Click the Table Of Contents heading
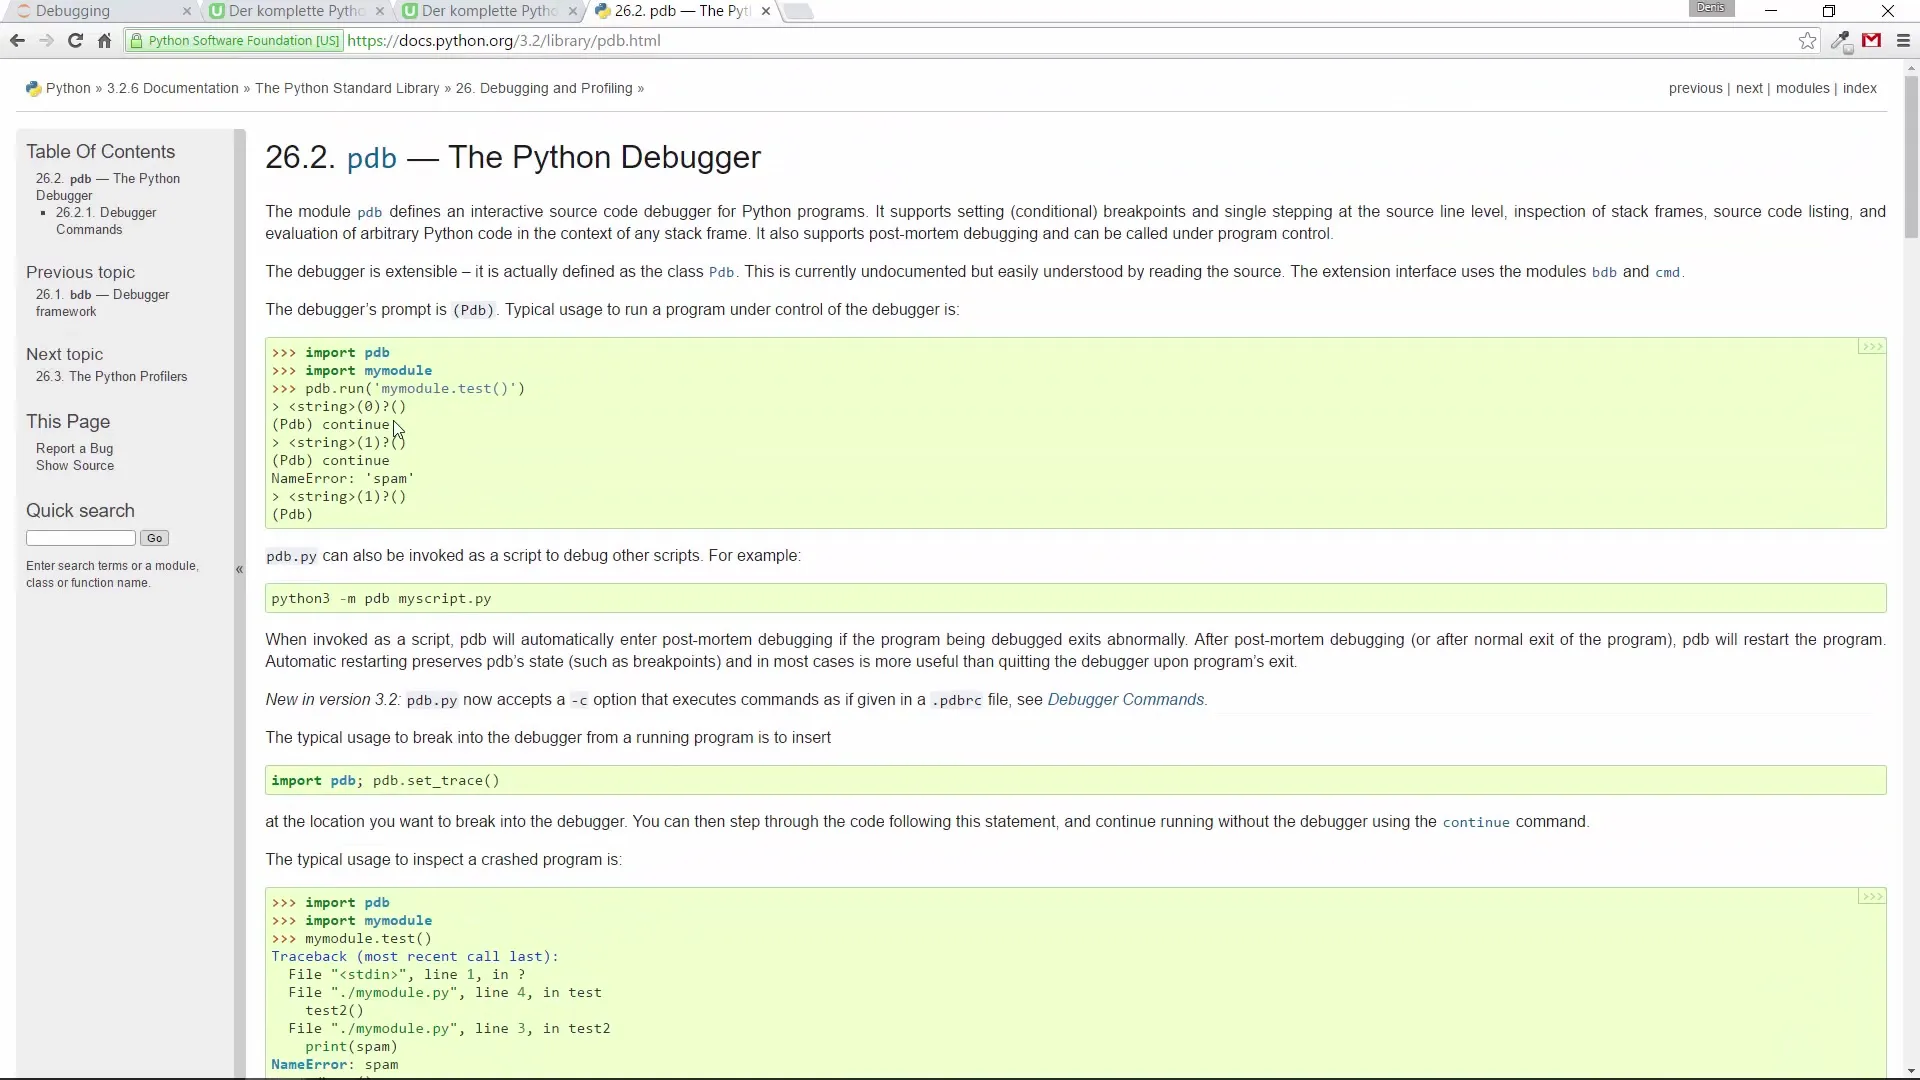 click(x=100, y=152)
